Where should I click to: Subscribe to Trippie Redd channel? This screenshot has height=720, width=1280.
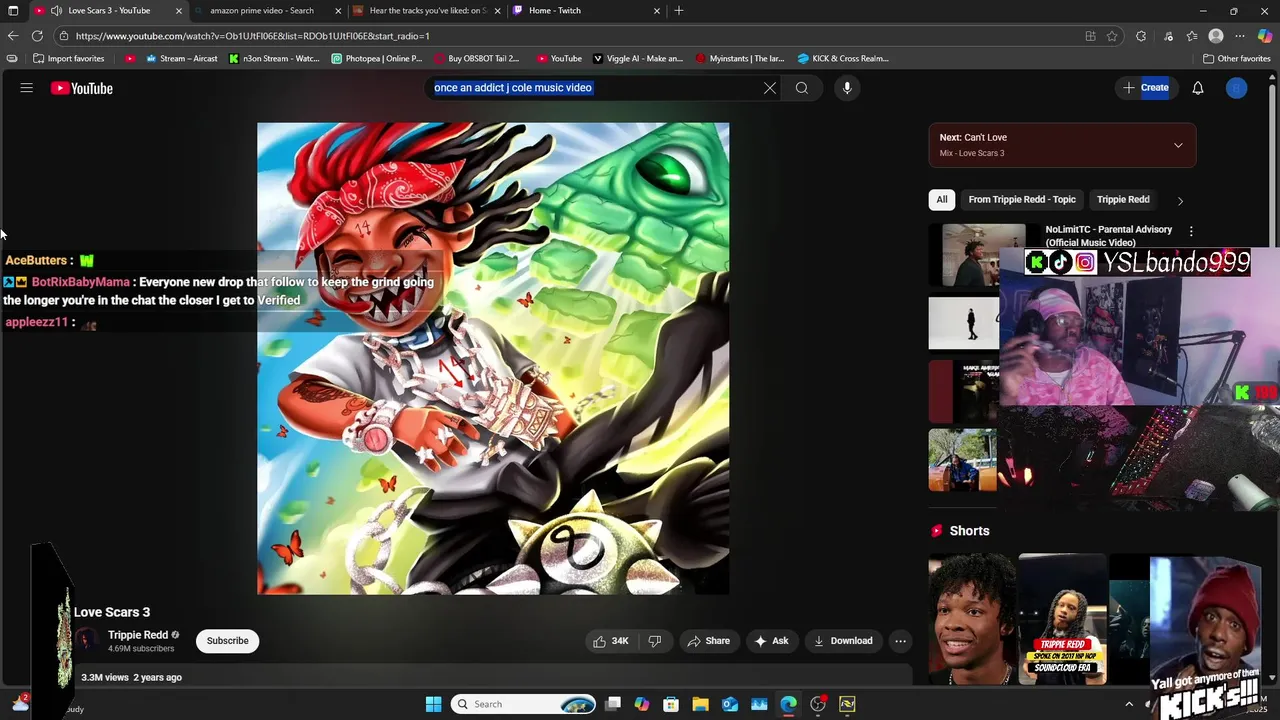(x=227, y=641)
